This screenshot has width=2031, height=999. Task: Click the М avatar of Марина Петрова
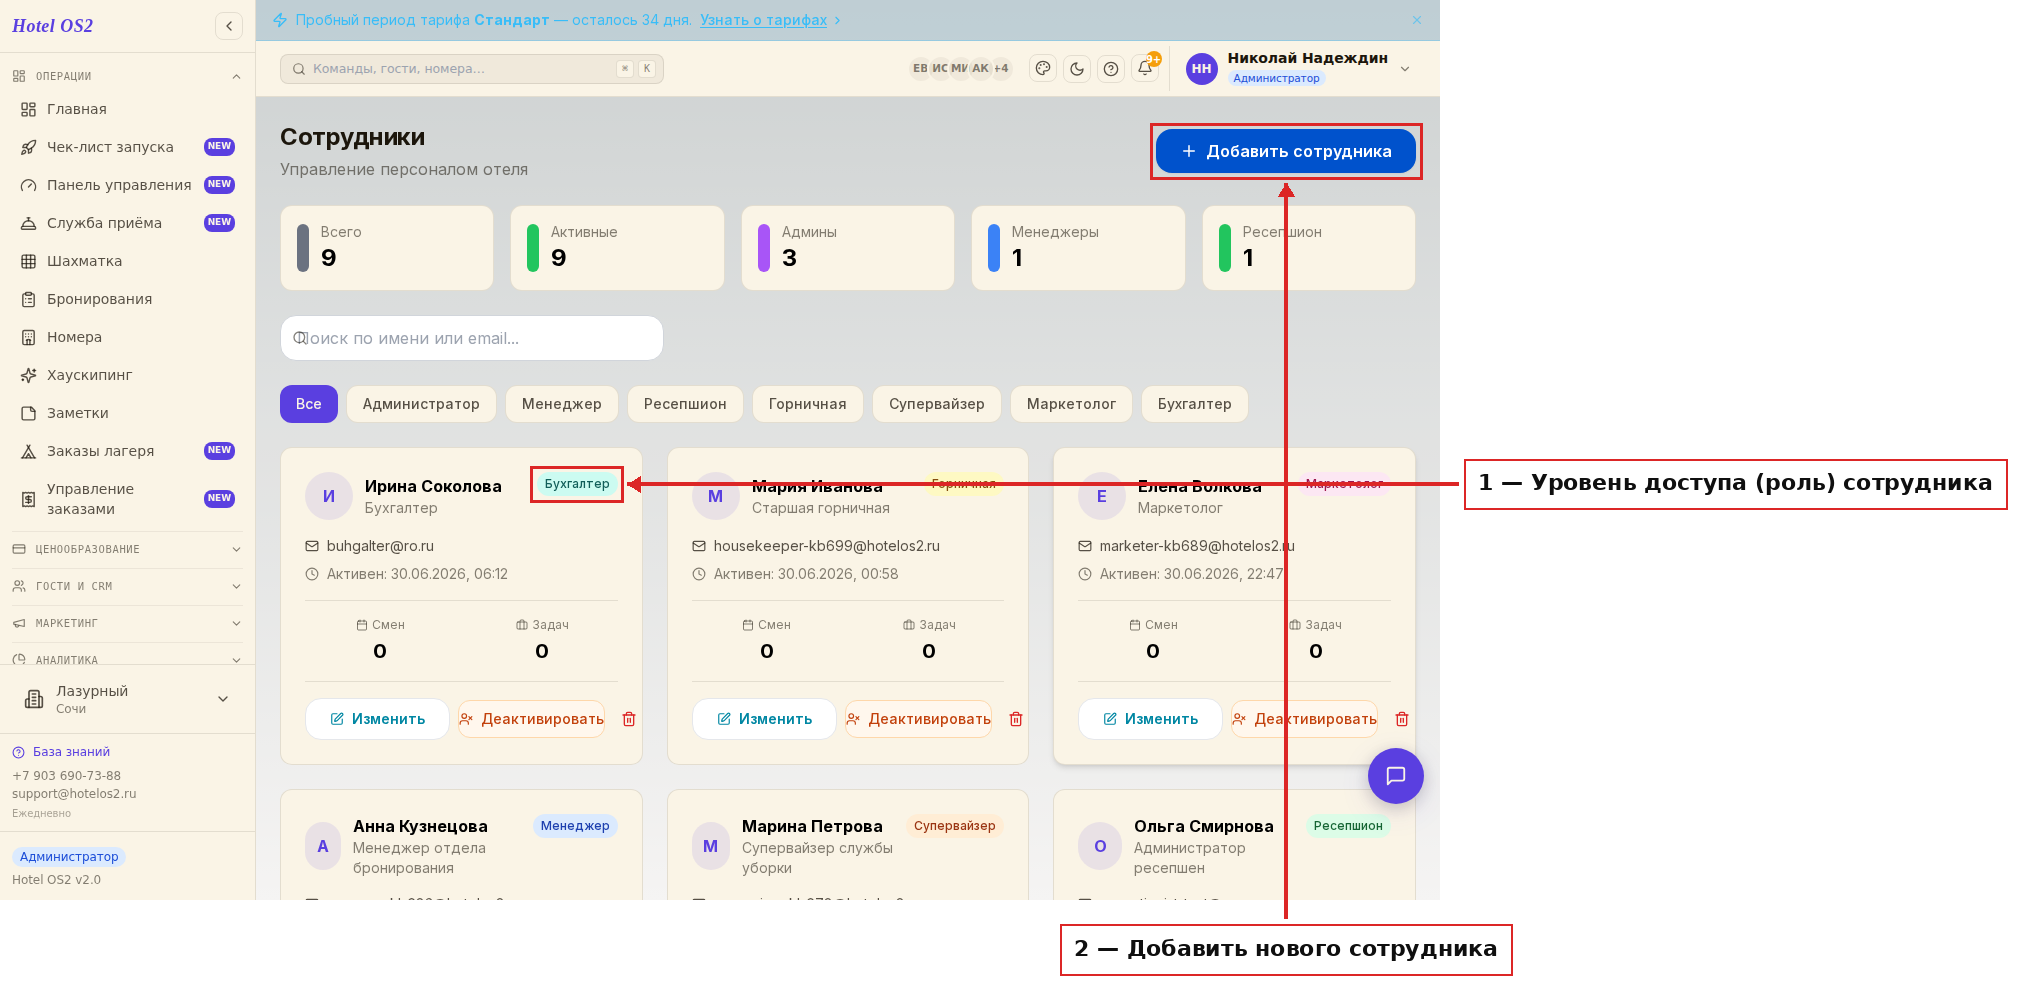tap(711, 846)
